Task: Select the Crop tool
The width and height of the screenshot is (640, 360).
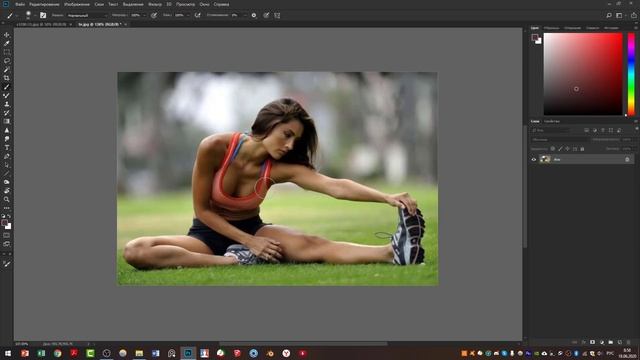Action: pyautogui.click(x=7, y=78)
